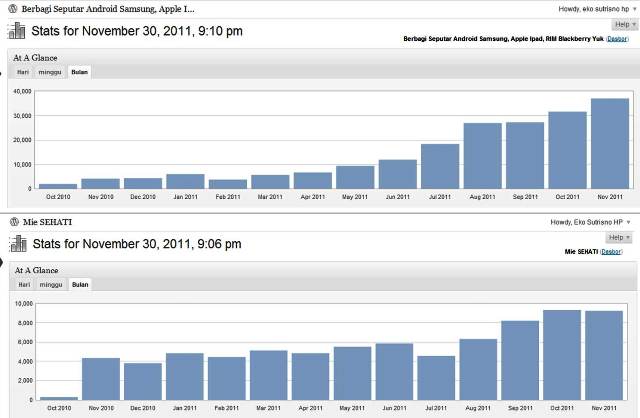640x418 pixels.
Task: Open the 'Howdy, Eko Sutrisno HP' menu in Mie SEHATI
Action: (590, 221)
